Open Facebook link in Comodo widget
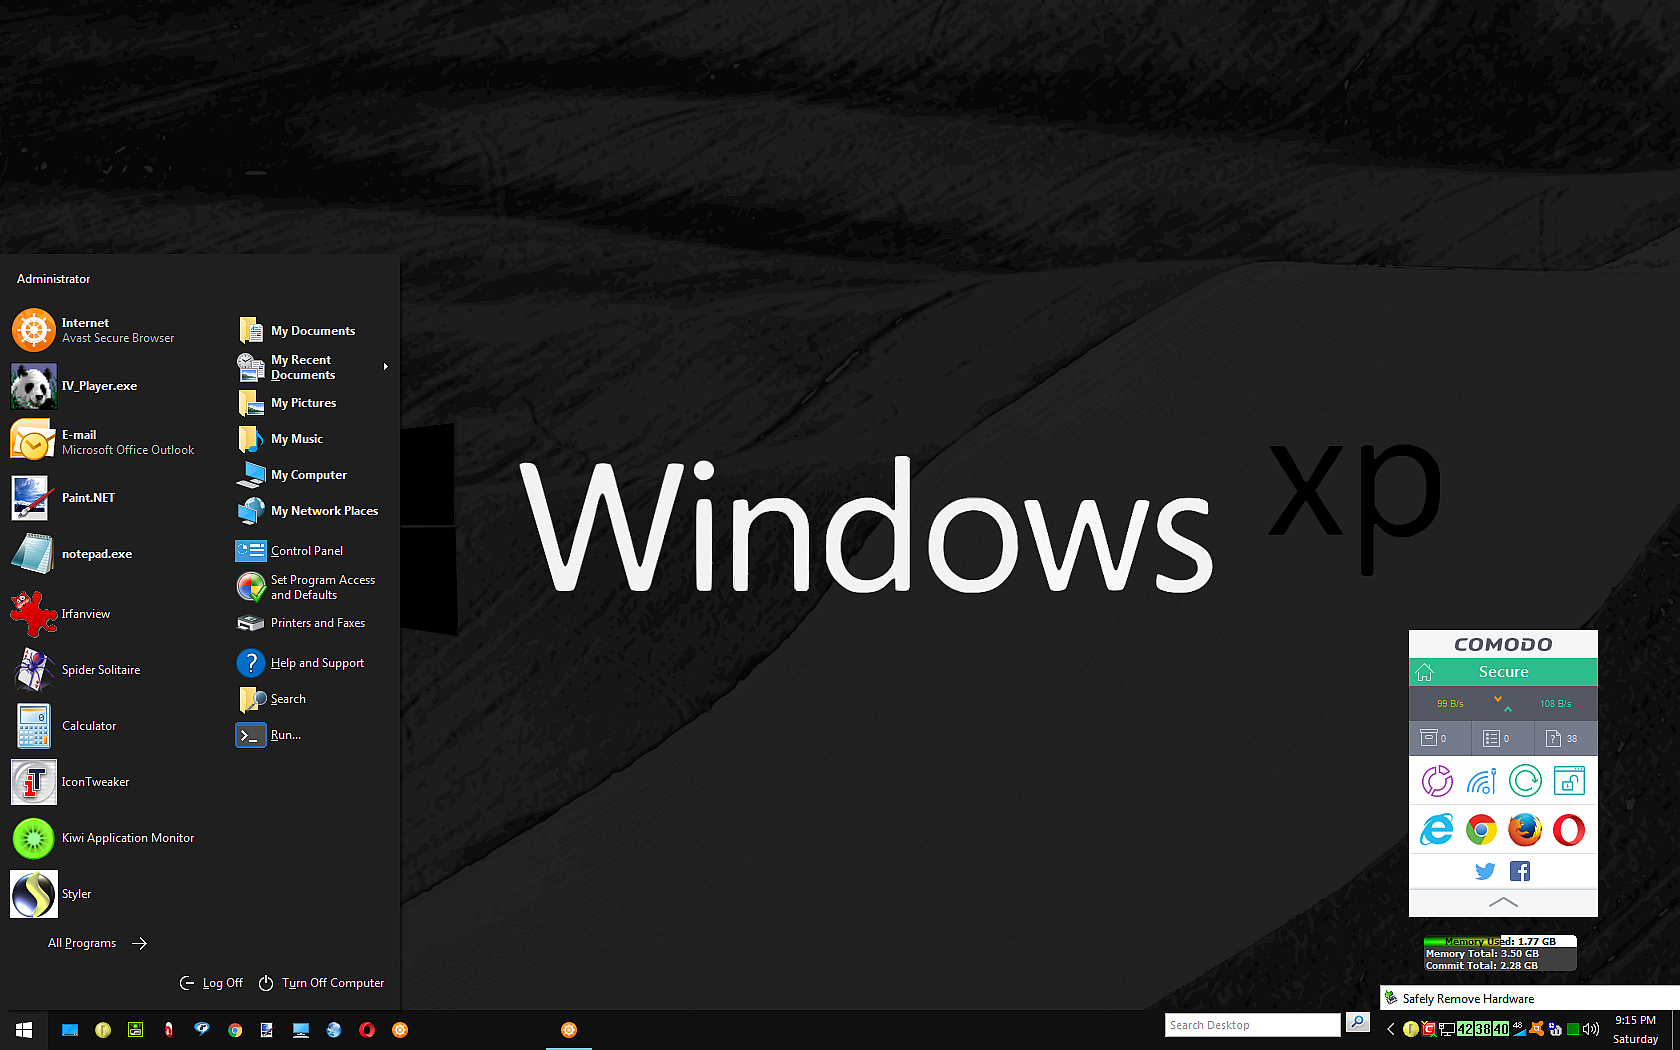This screenshot has width=1680, height=1050. click(x=1520, y=871)
